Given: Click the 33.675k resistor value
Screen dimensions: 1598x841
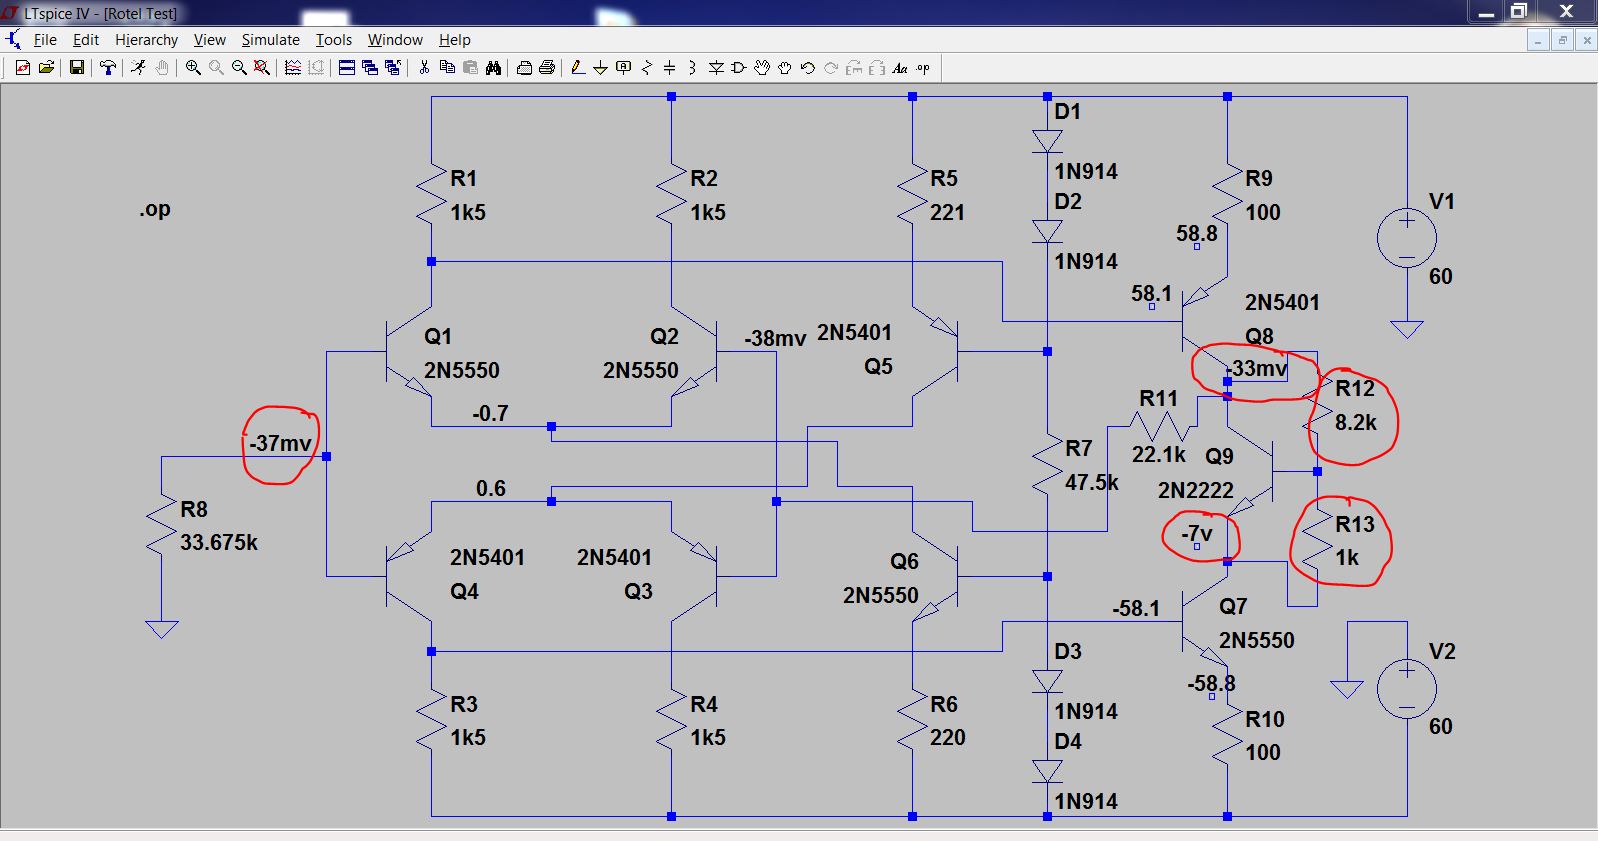Looking at the screenshot, I should coord(219,542).
